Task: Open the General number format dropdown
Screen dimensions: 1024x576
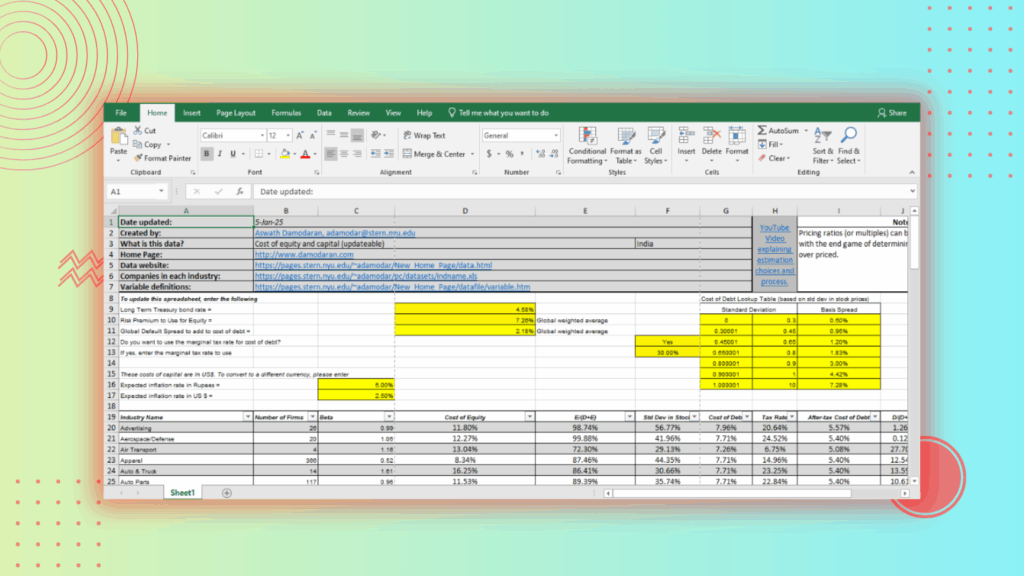Action: pyautogui.click(x=556, y=135)
